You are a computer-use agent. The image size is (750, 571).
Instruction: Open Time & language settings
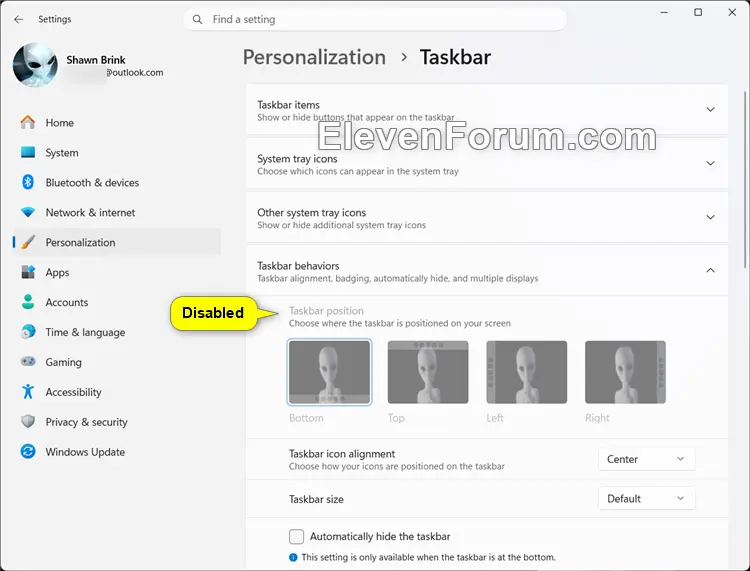[117, 332]
